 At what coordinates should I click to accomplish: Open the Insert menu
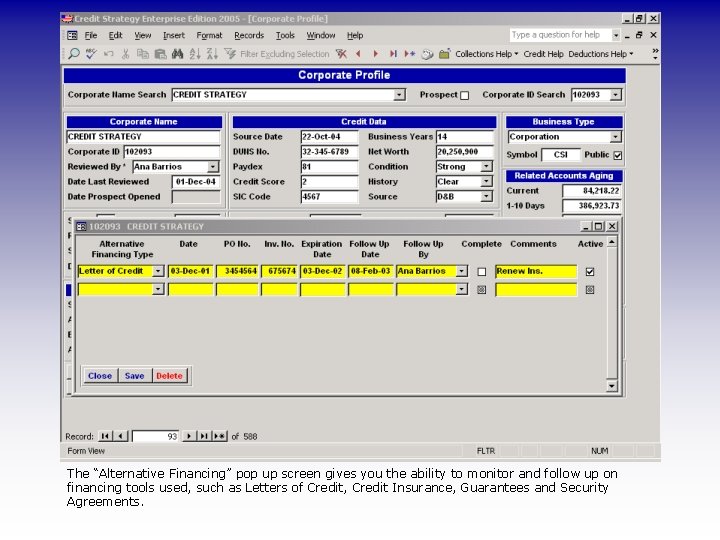click(x=174, y=35)
